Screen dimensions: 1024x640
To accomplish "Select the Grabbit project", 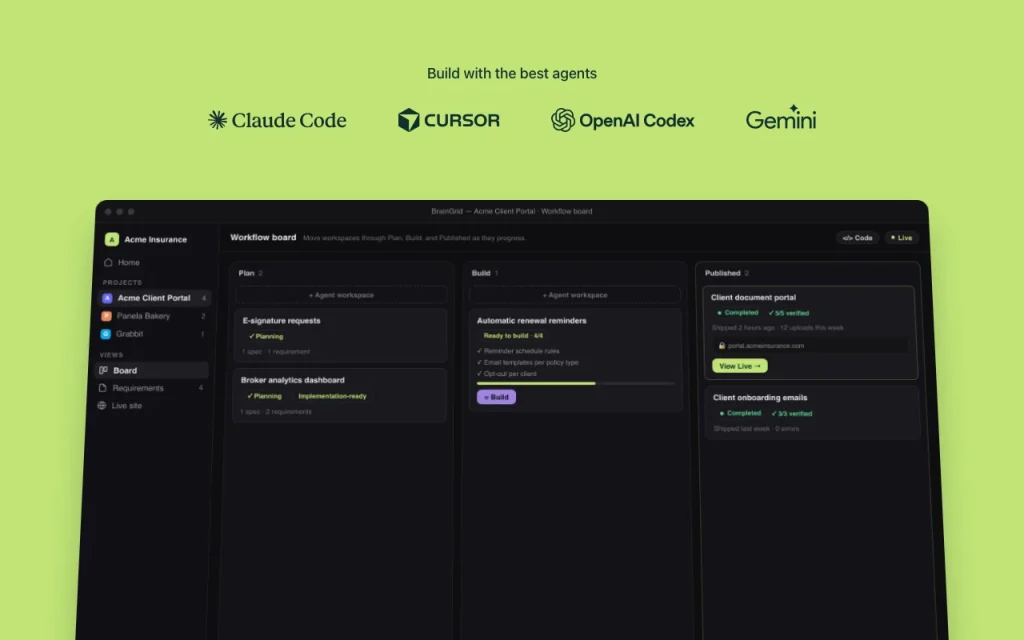I will 152,334.
